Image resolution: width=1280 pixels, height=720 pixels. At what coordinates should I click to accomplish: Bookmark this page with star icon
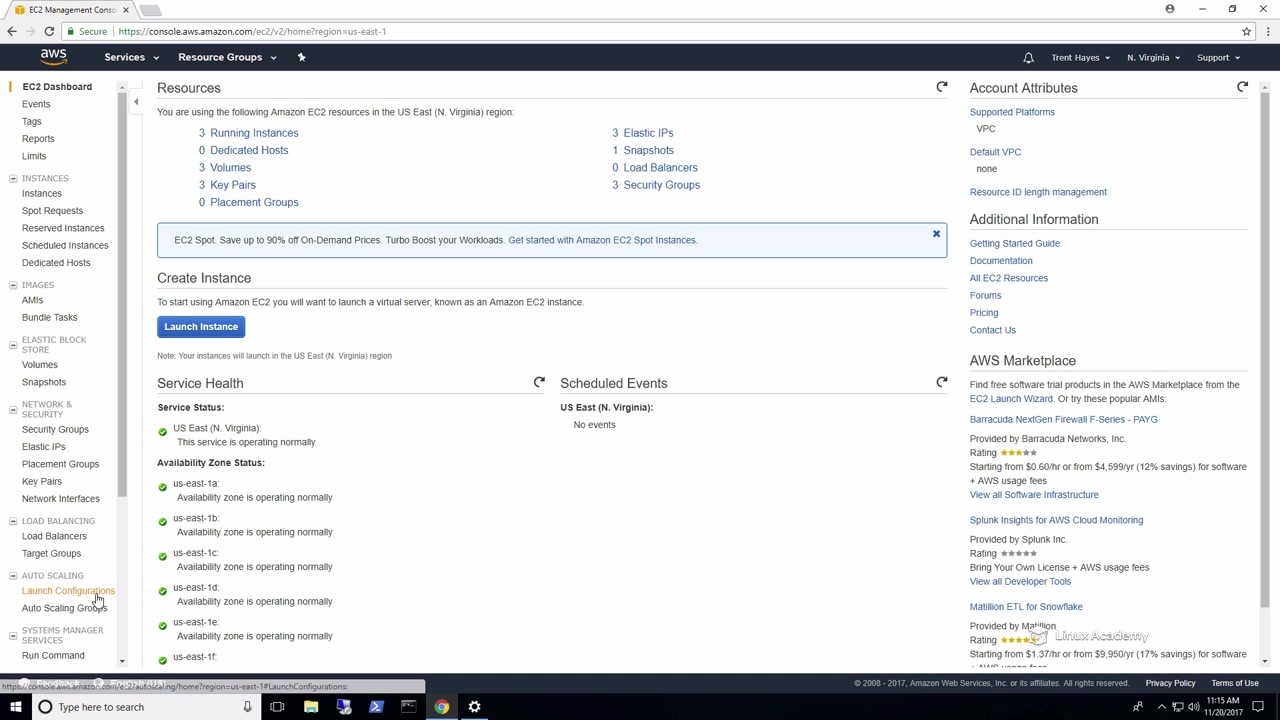coord(1246,31)
